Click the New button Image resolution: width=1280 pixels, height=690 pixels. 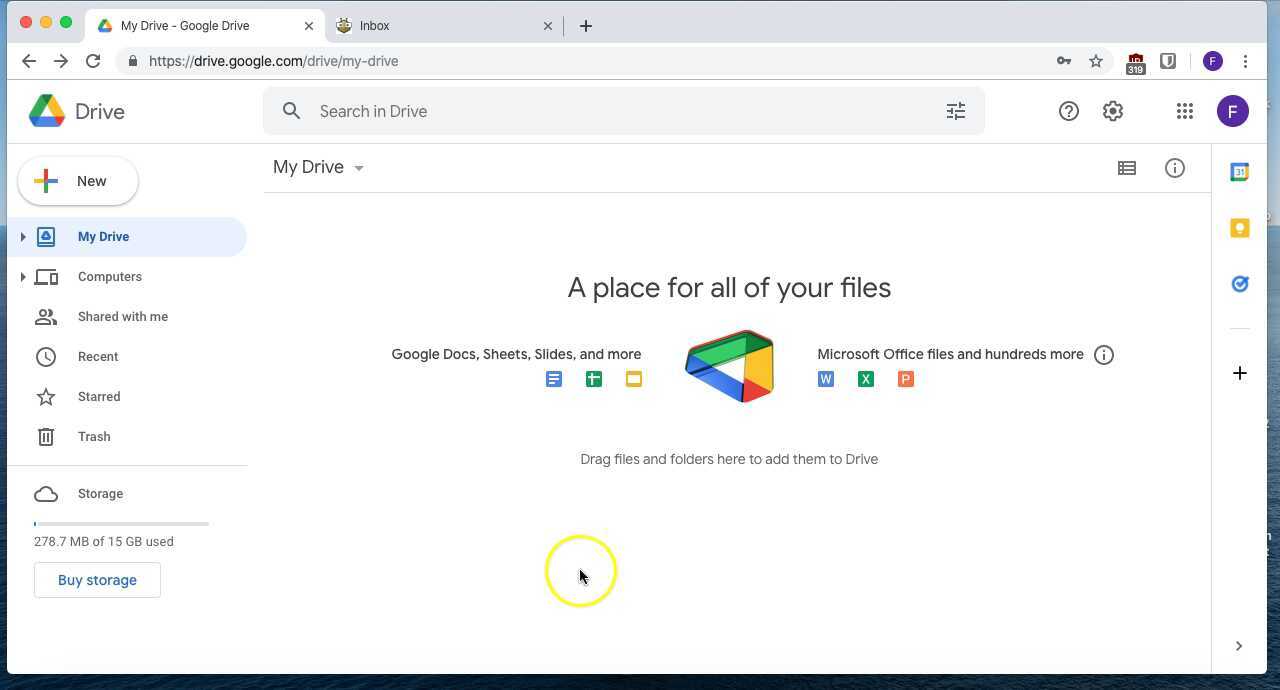pyautogui.click(x=77, y=181)
